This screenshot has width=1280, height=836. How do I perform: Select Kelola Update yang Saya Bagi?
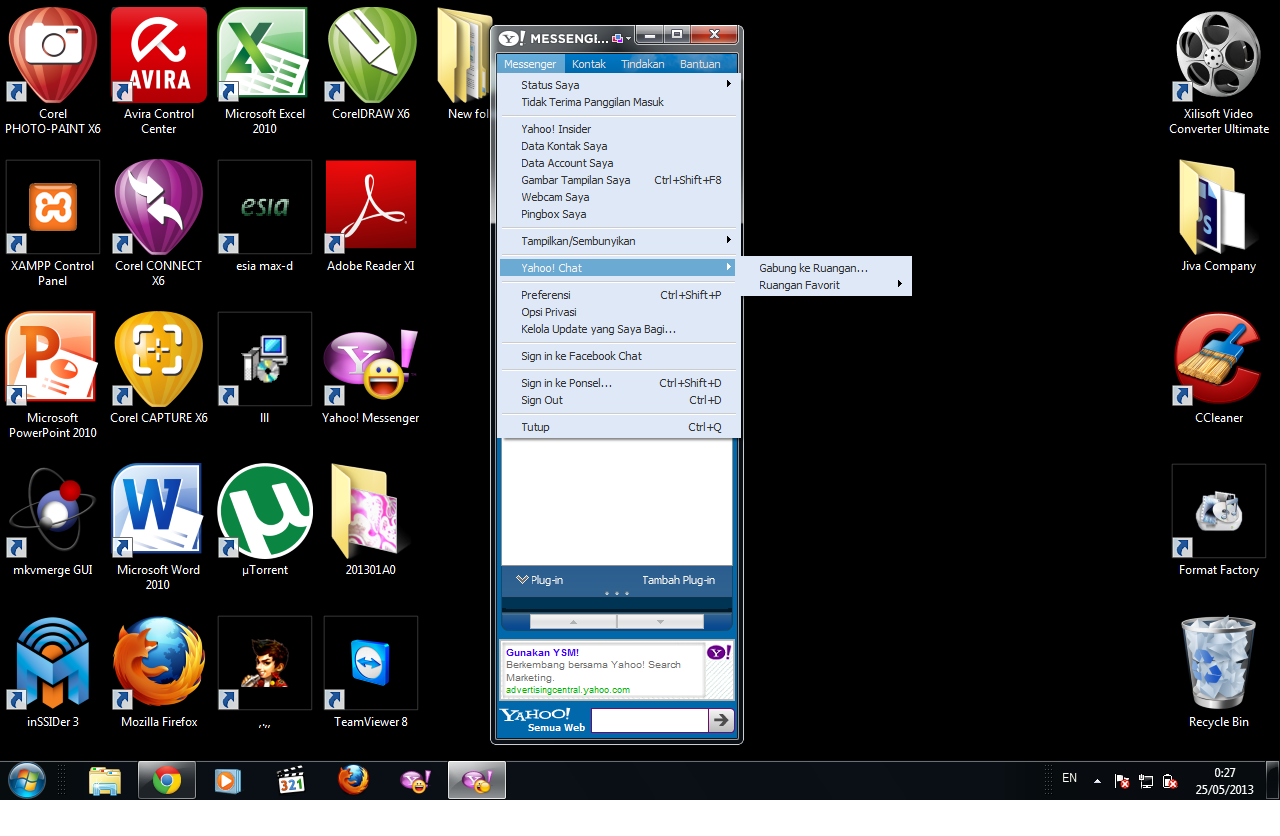(618, 329)
